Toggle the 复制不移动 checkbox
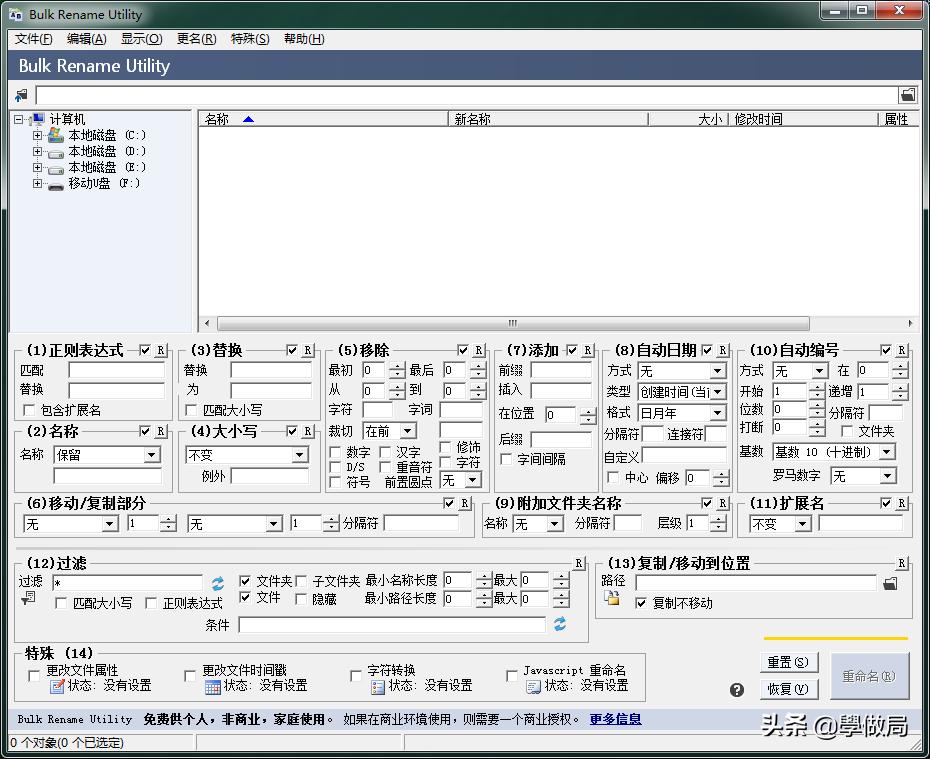 click(x=641, y=603)
